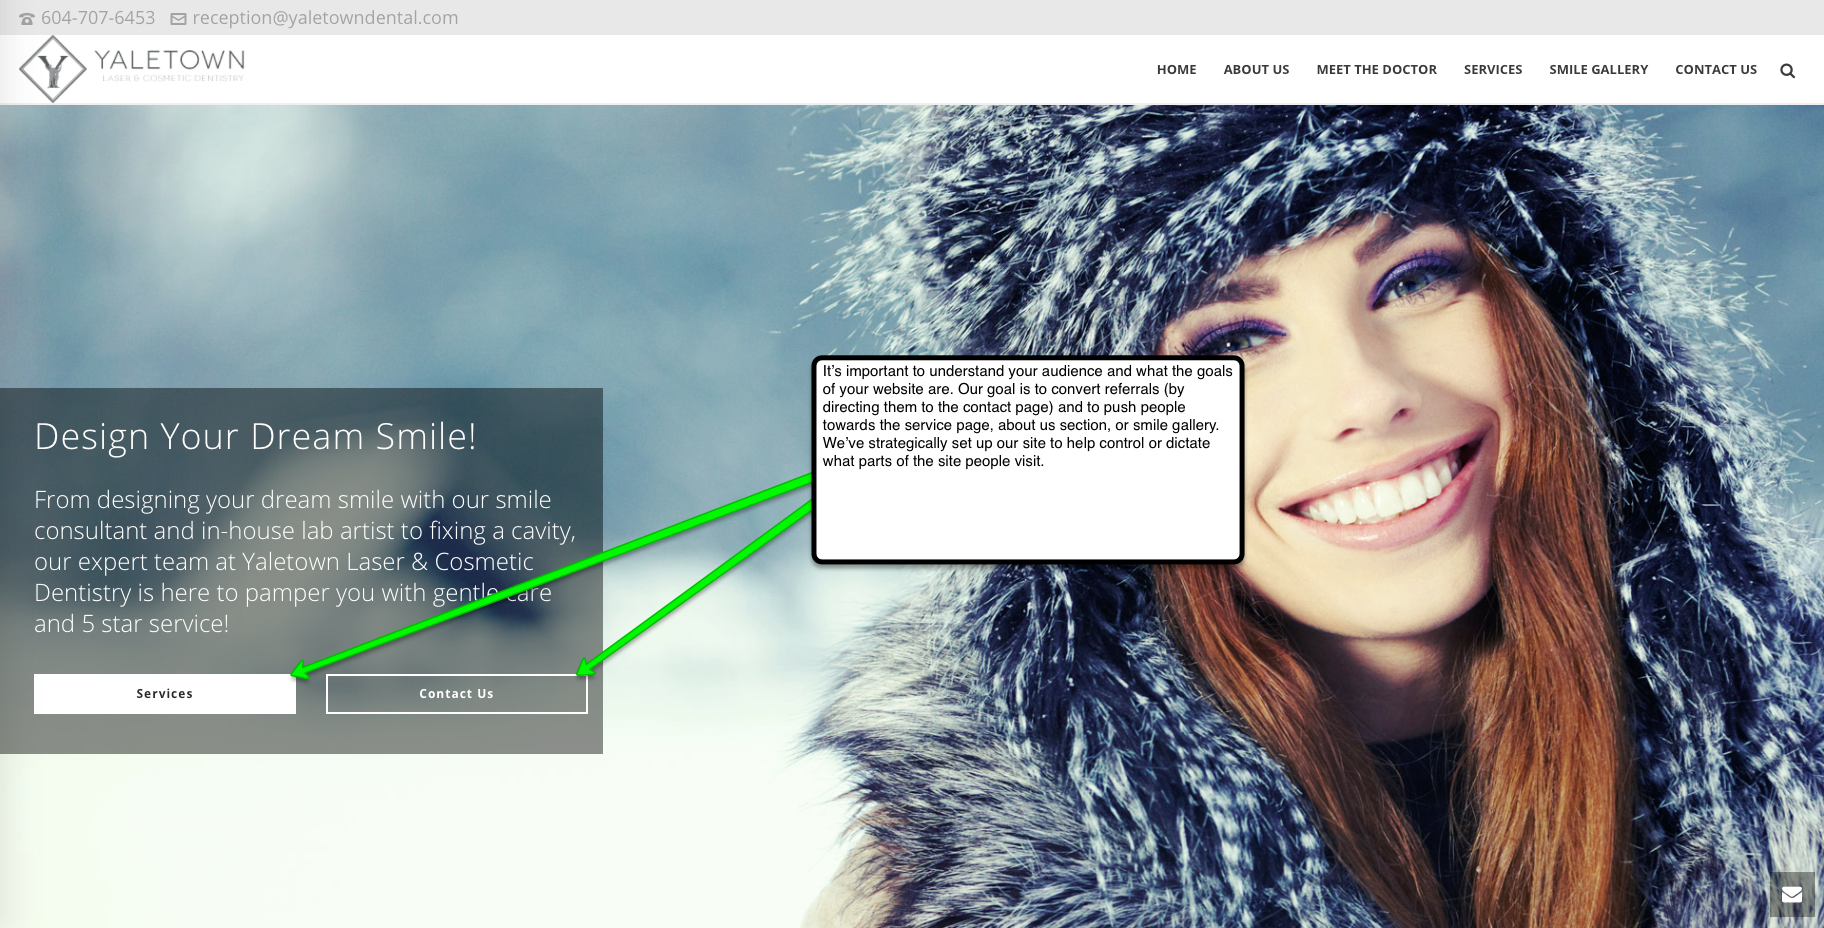
Task: Open the About Us menu item
Action: tap(1256, 70)
